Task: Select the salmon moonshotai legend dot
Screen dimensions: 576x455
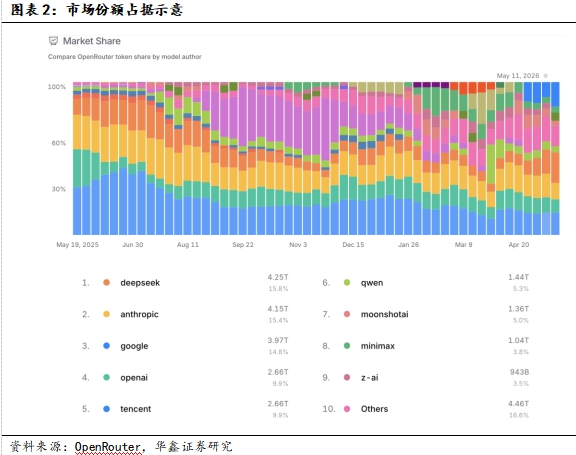Action: (x=347, y=314)
